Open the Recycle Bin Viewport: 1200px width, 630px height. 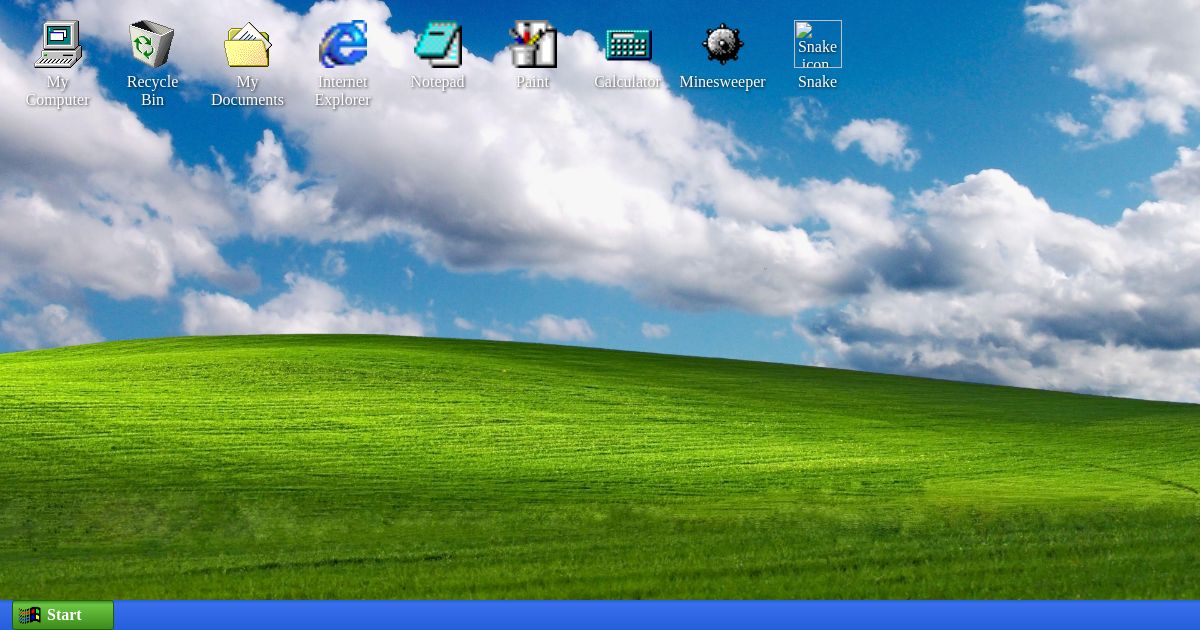tap(151, 44)
